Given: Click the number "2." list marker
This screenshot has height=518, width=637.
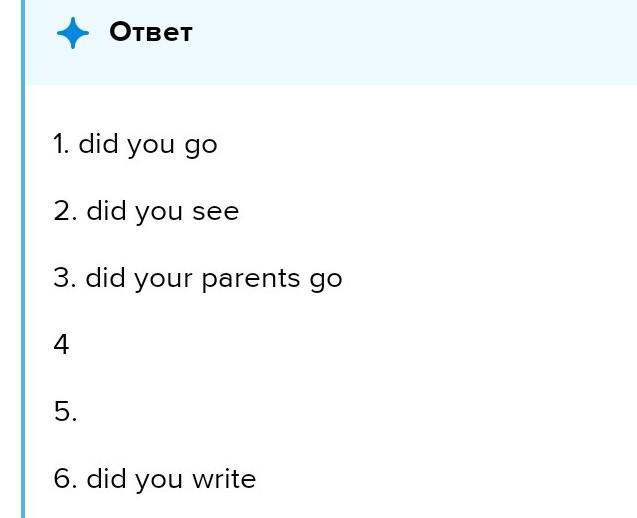Looking at the screenshot, I should 65,212.
